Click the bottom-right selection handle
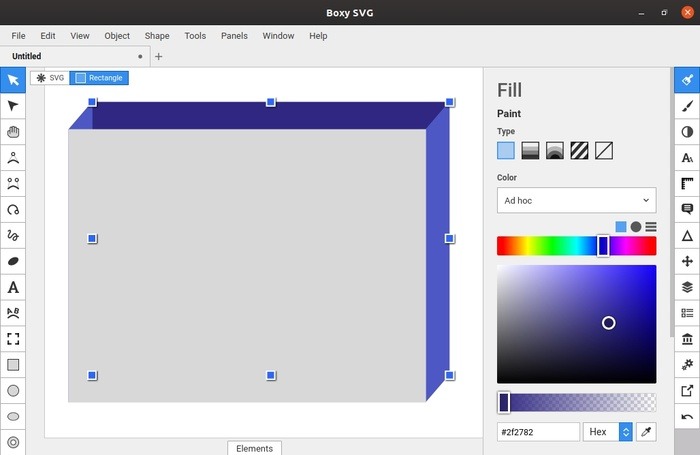Viewport: 700px width, 455px height. (450, 375)
